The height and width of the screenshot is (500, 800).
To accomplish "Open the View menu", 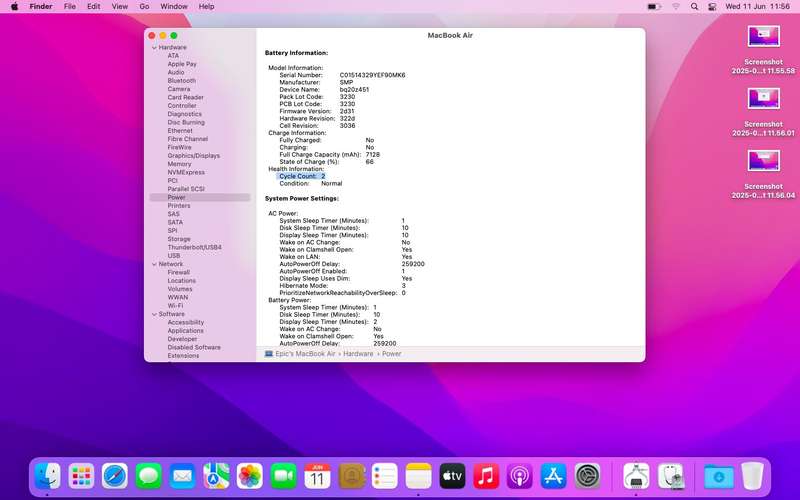I will 120,7.
